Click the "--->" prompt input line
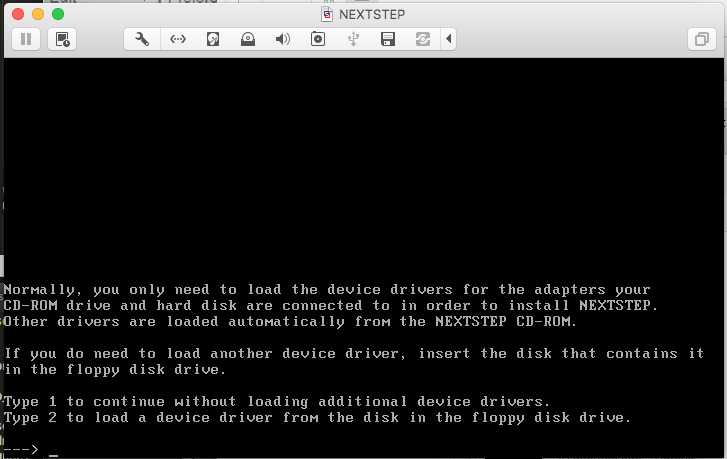 [x=31, y=449]
